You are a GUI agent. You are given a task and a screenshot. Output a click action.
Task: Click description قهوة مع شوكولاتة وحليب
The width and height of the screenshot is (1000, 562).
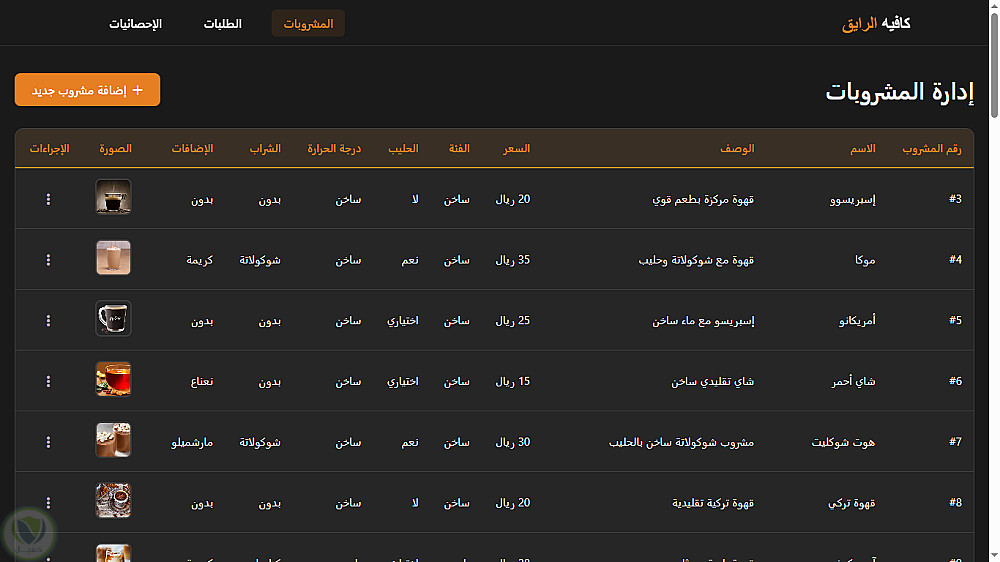click(696, 260)
